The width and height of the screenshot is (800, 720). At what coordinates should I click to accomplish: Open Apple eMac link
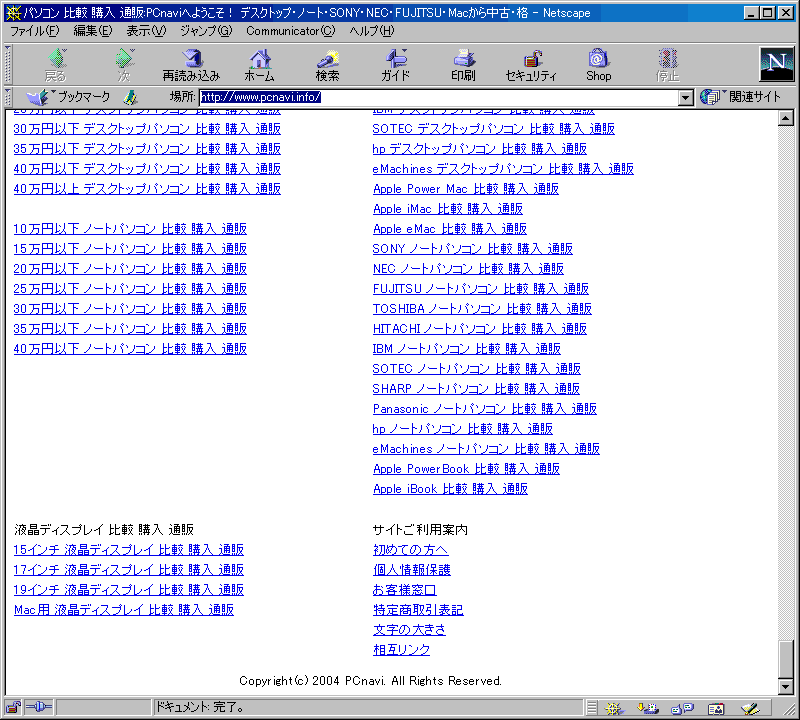pyautogui.click(x=450, y=229)
